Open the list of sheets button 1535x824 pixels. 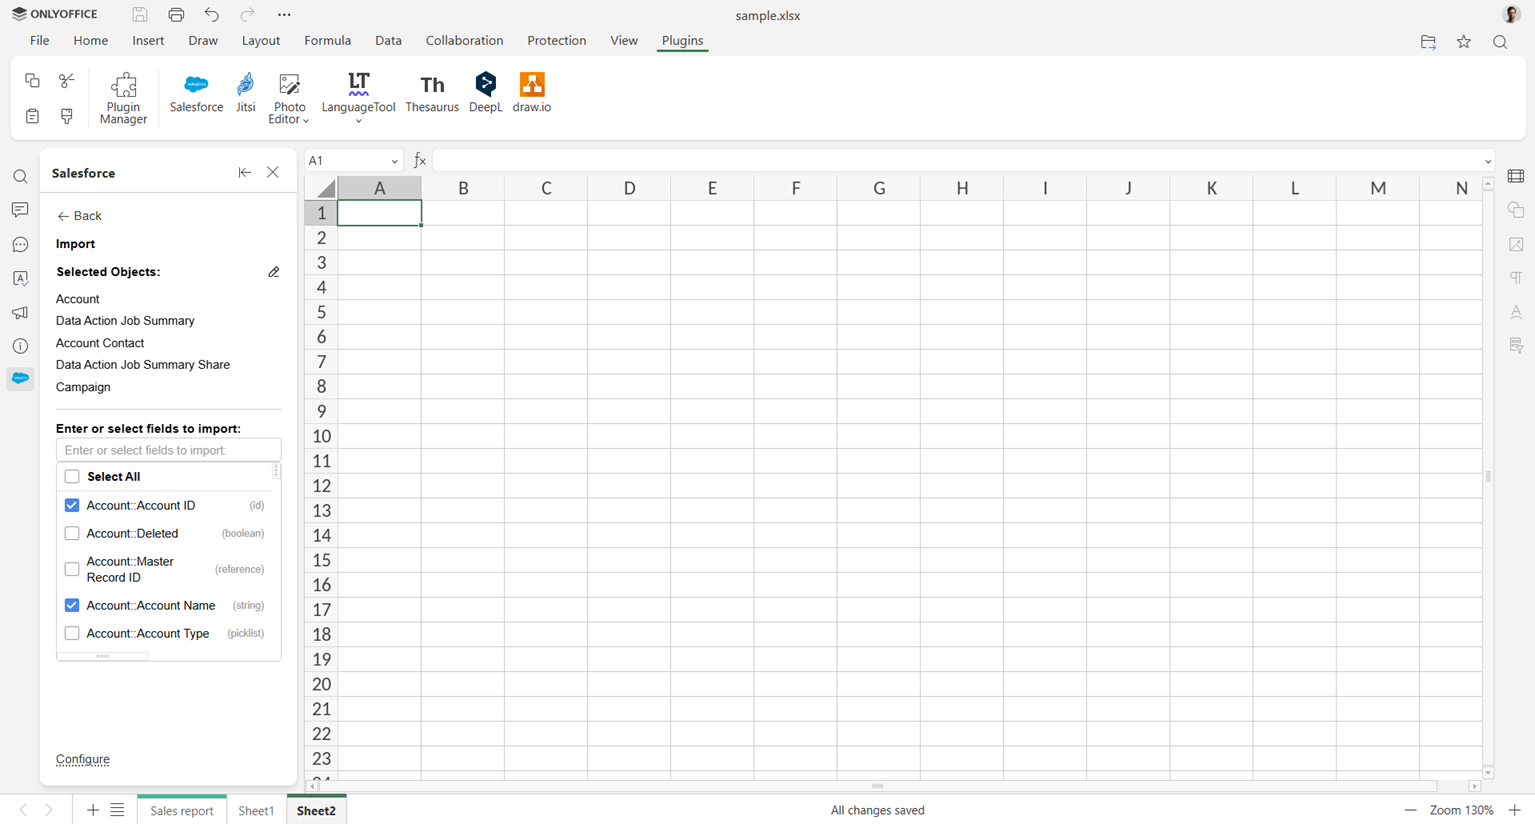(x=117, y=810)
